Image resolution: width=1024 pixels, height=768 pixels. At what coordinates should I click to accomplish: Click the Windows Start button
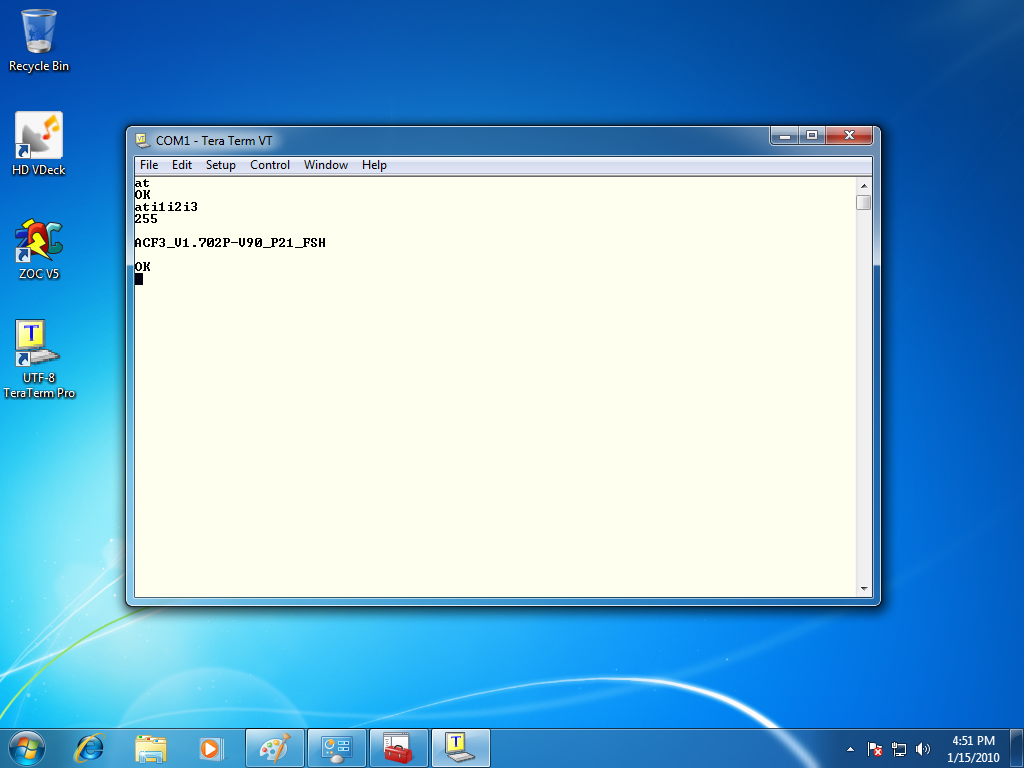pos(27,747)
